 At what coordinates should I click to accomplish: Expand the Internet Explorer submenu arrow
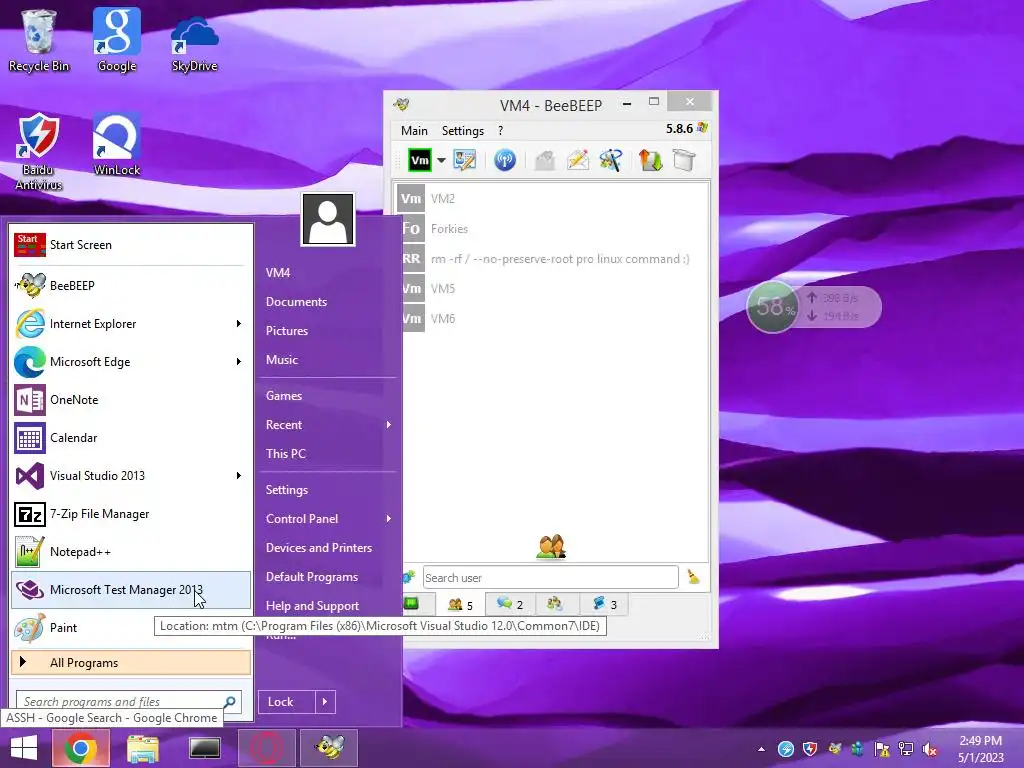239,324
